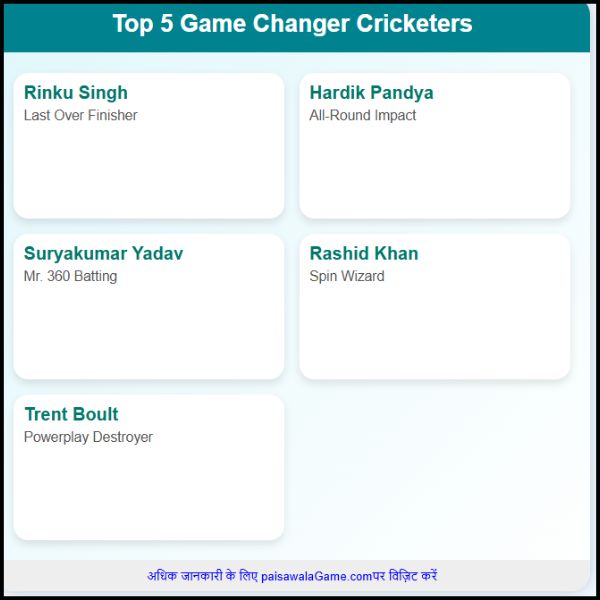Click the Top 5 Game Changer Cricketers title

(x=292, y=24)
